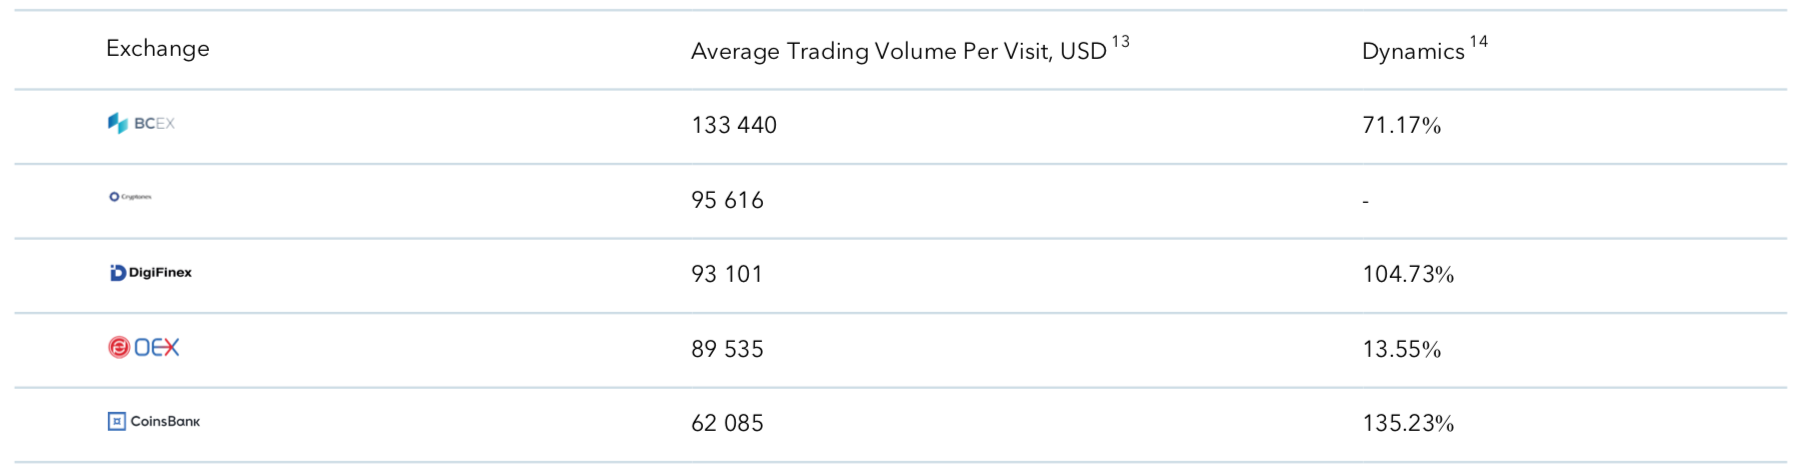Click the 62 085 volume value

(x=727, y=423)
